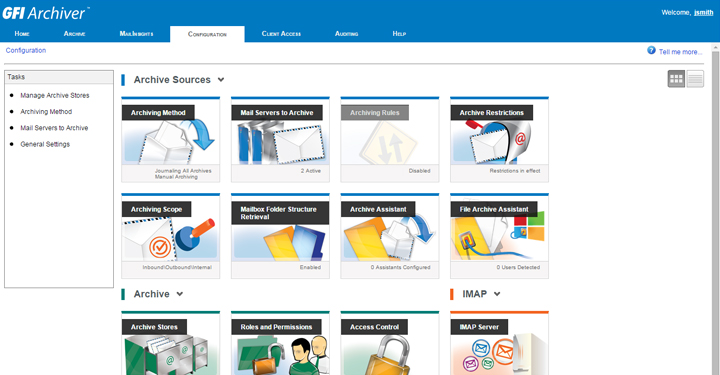Open the Archive Restrictions mailbox tile
Image resolution: width=720 pixels, height=375 pixels.
tap(500, 140)
